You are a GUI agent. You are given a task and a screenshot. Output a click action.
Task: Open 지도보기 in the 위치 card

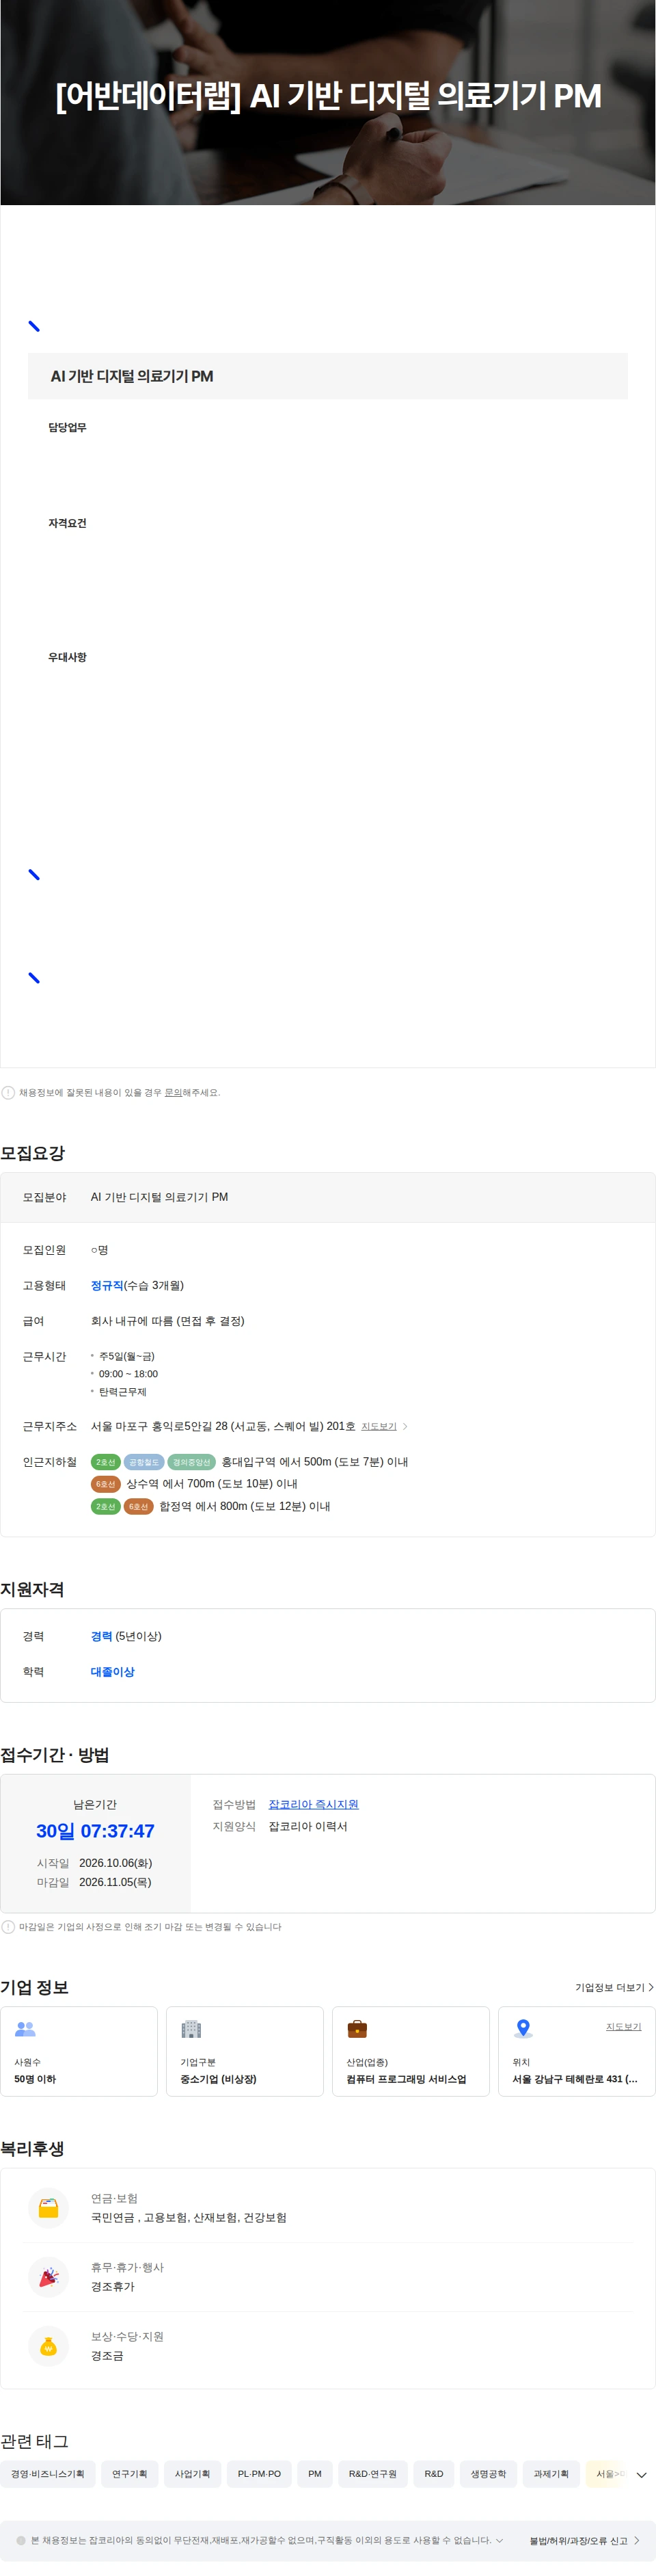click(x=623, y=2027)
